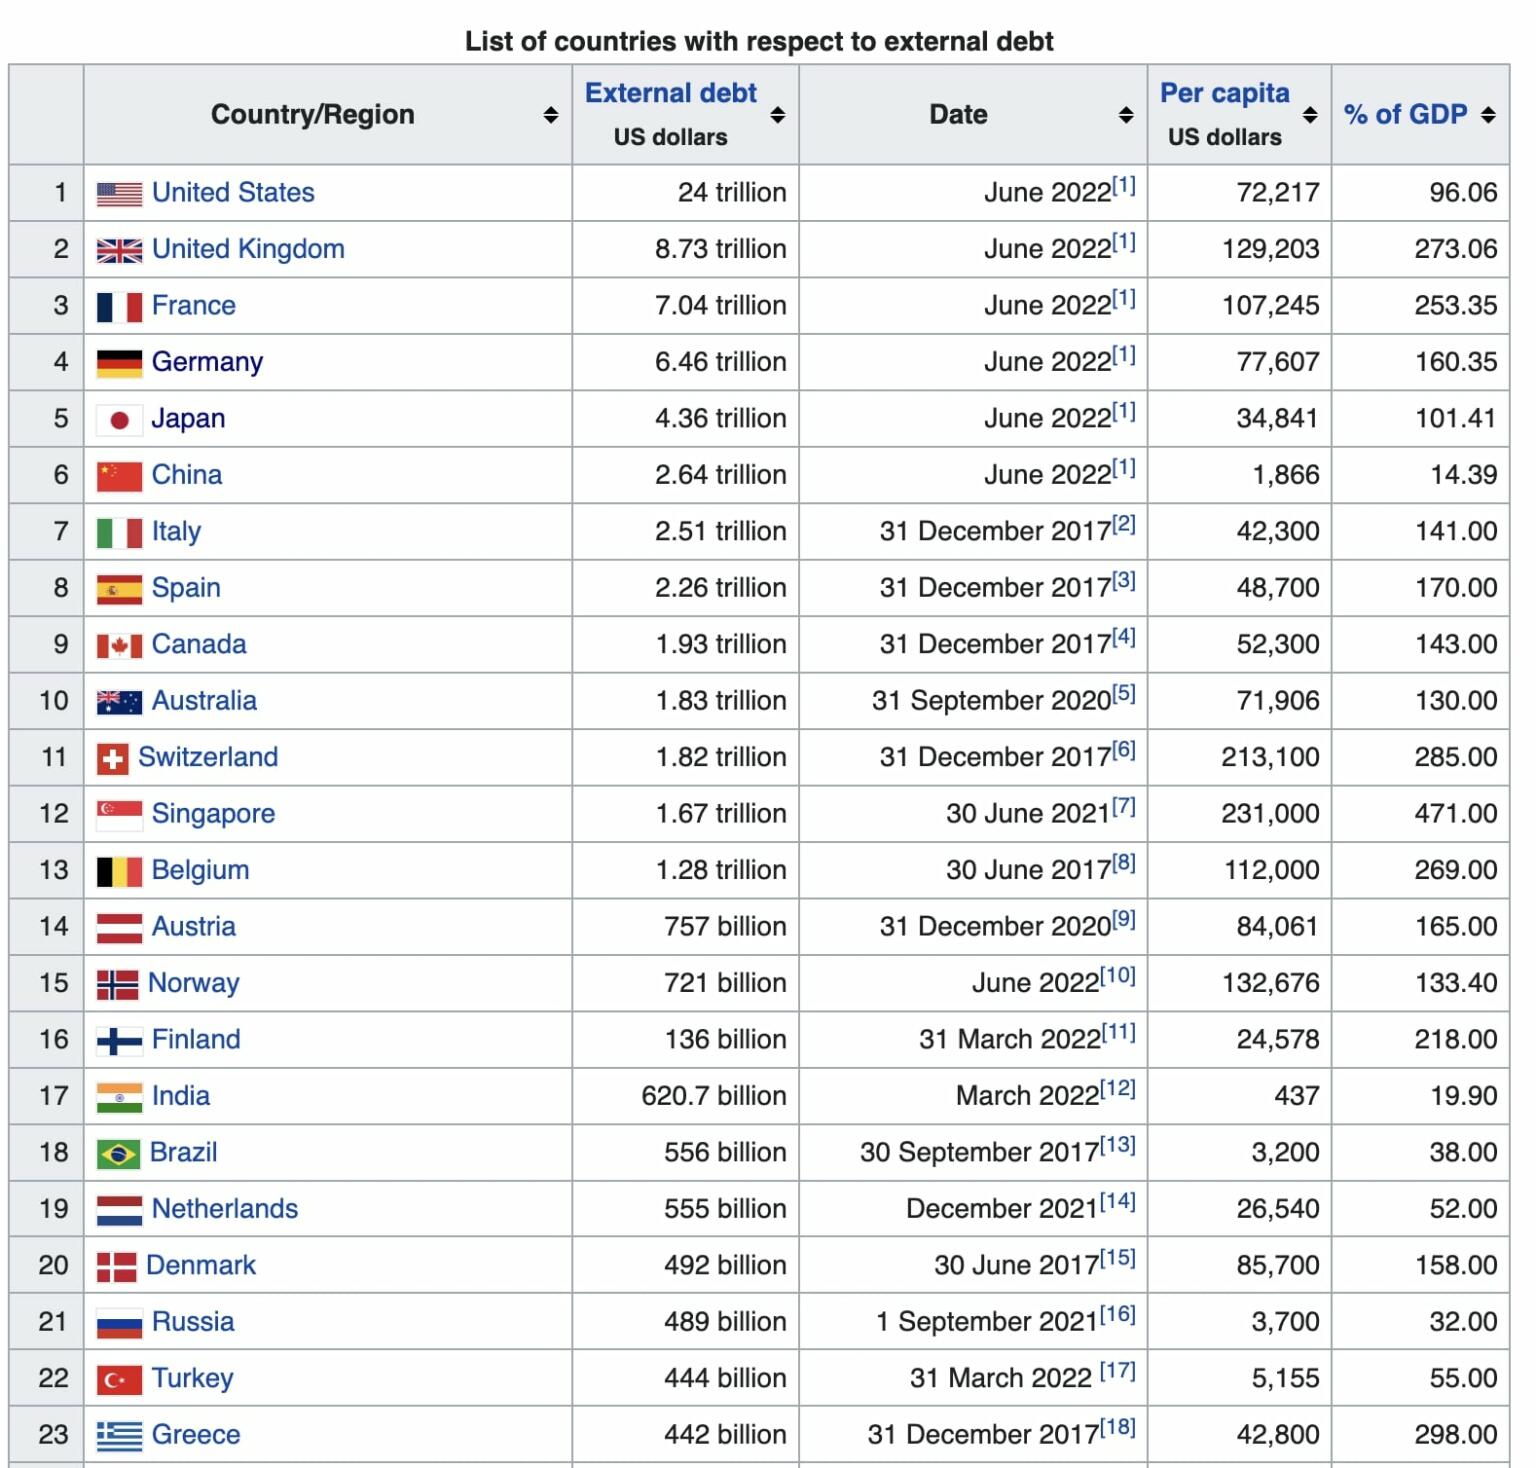This screenshot has height=1468, width=1536.
Task: Click the Turkey flag icon
Action: (x=119, y=1380)
